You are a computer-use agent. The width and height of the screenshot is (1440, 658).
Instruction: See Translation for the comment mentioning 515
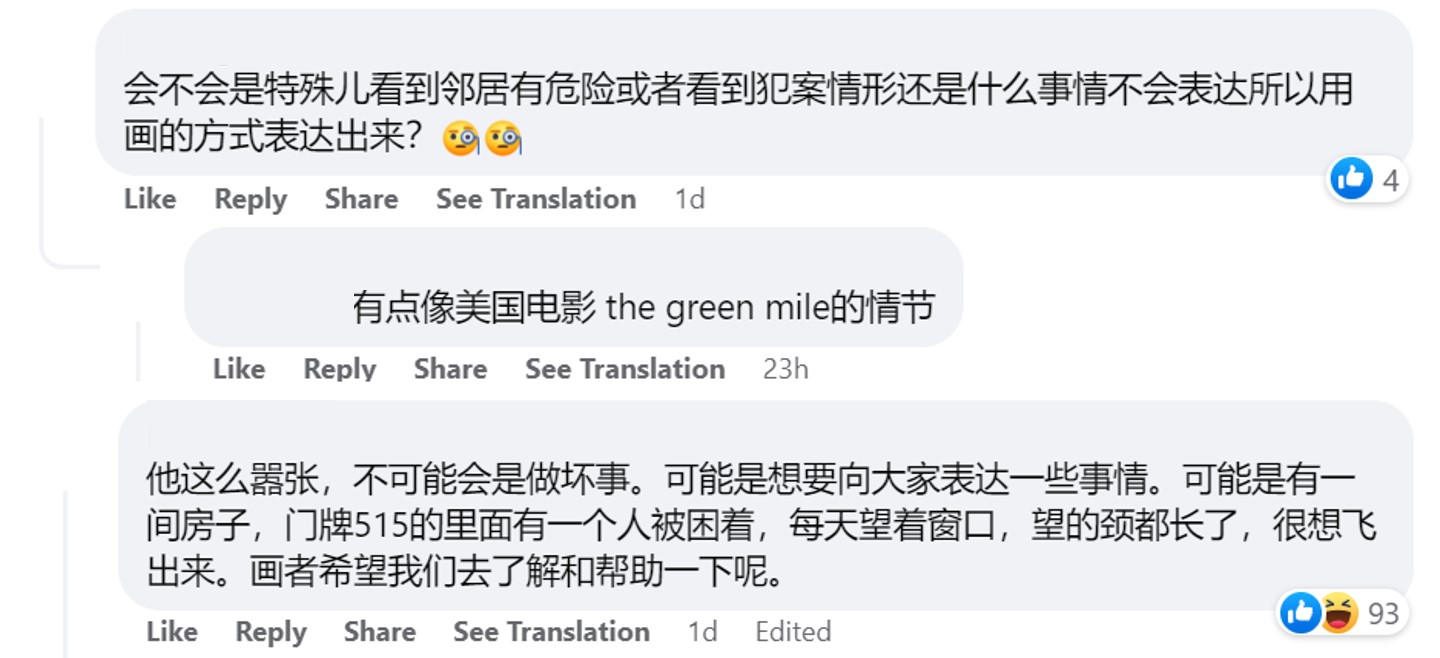[x=551, y=632]
